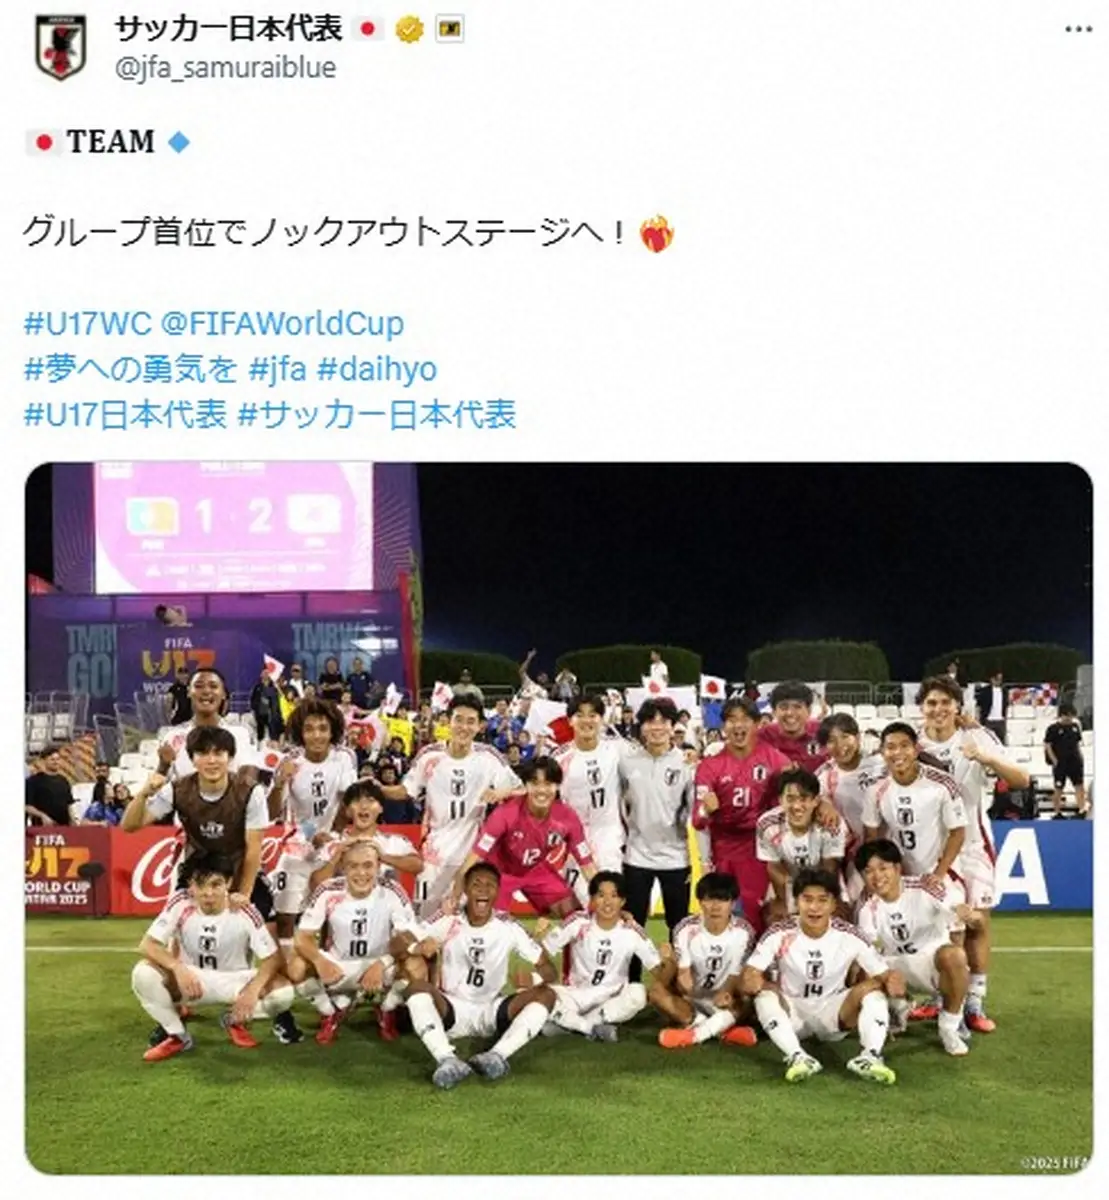Click the Japan flag beside the account name

point(367,29)
